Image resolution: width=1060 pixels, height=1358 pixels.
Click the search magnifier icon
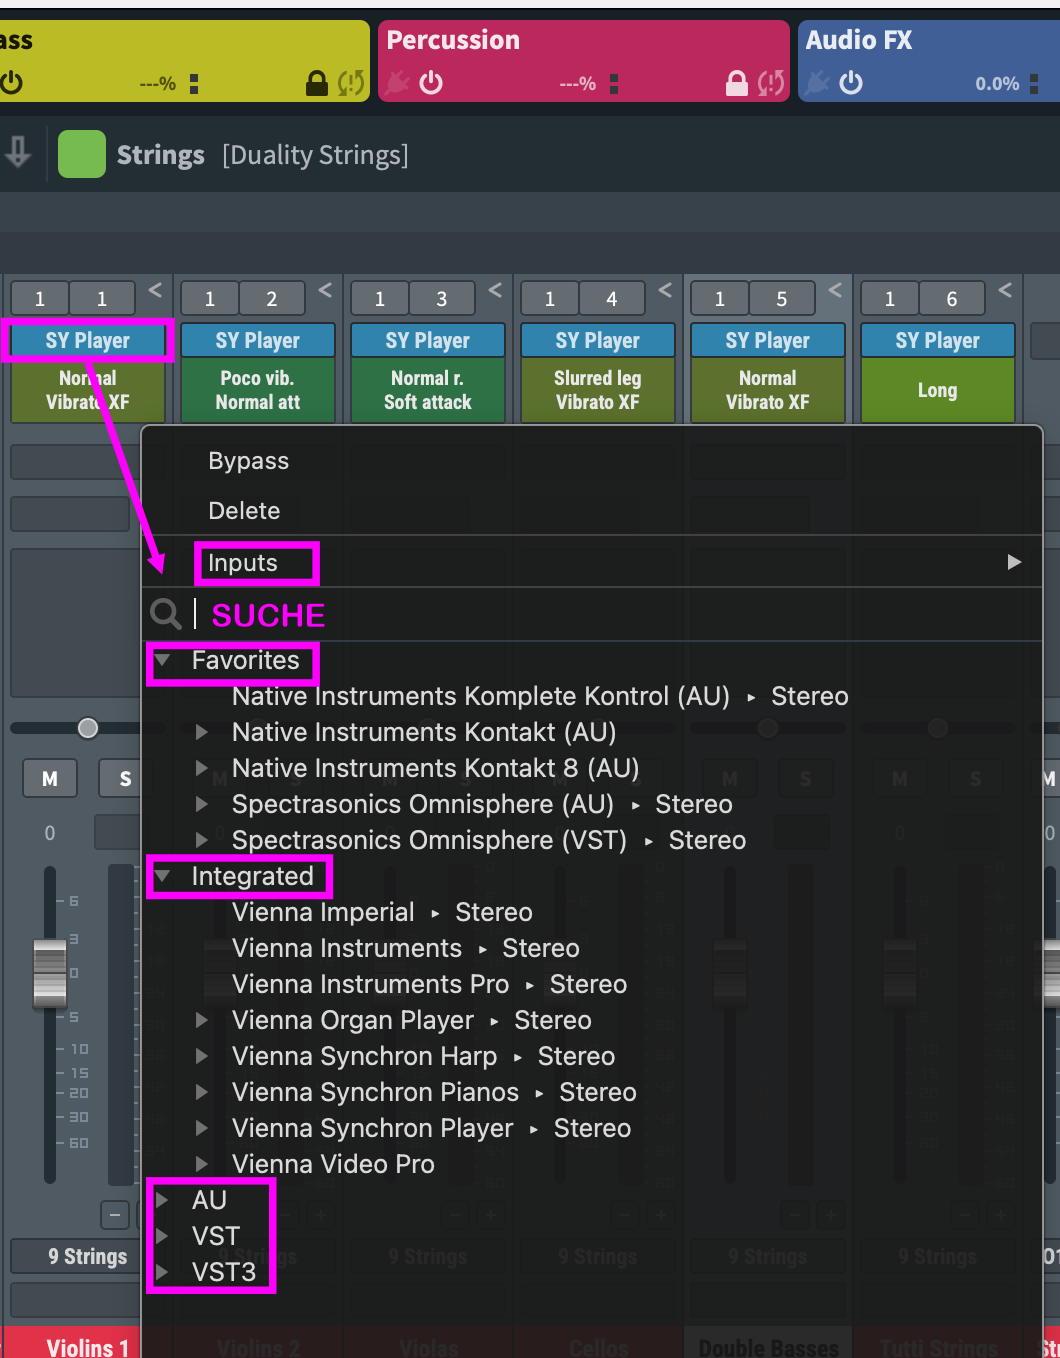click(165, 613)
